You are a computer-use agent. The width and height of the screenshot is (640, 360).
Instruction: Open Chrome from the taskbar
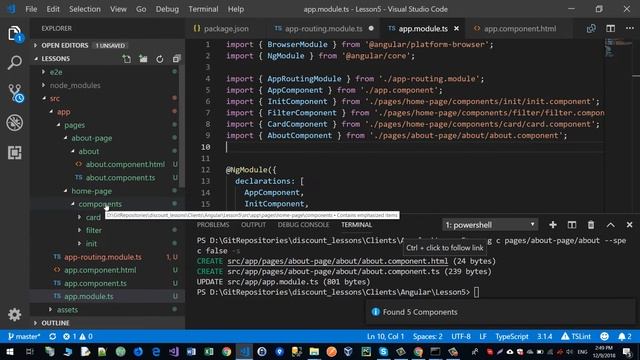(x=227, y=351)
